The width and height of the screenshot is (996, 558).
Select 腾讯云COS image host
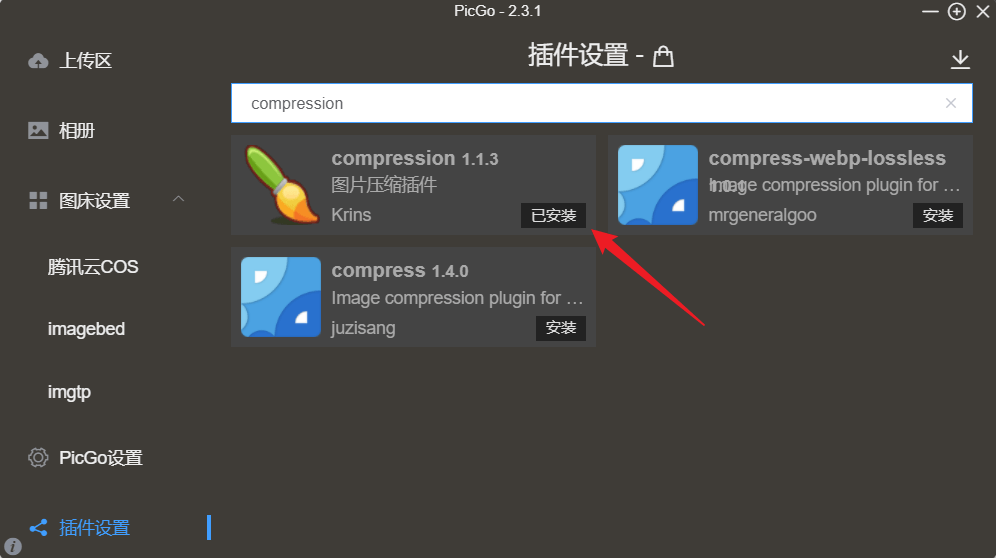tap(93, 267)
